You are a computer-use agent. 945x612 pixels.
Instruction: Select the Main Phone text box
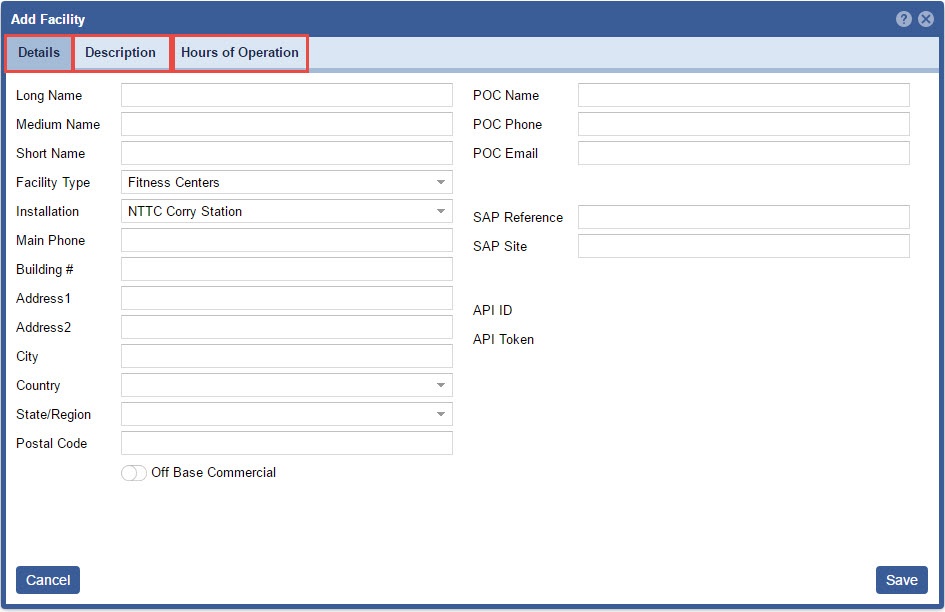coord(286,240)
